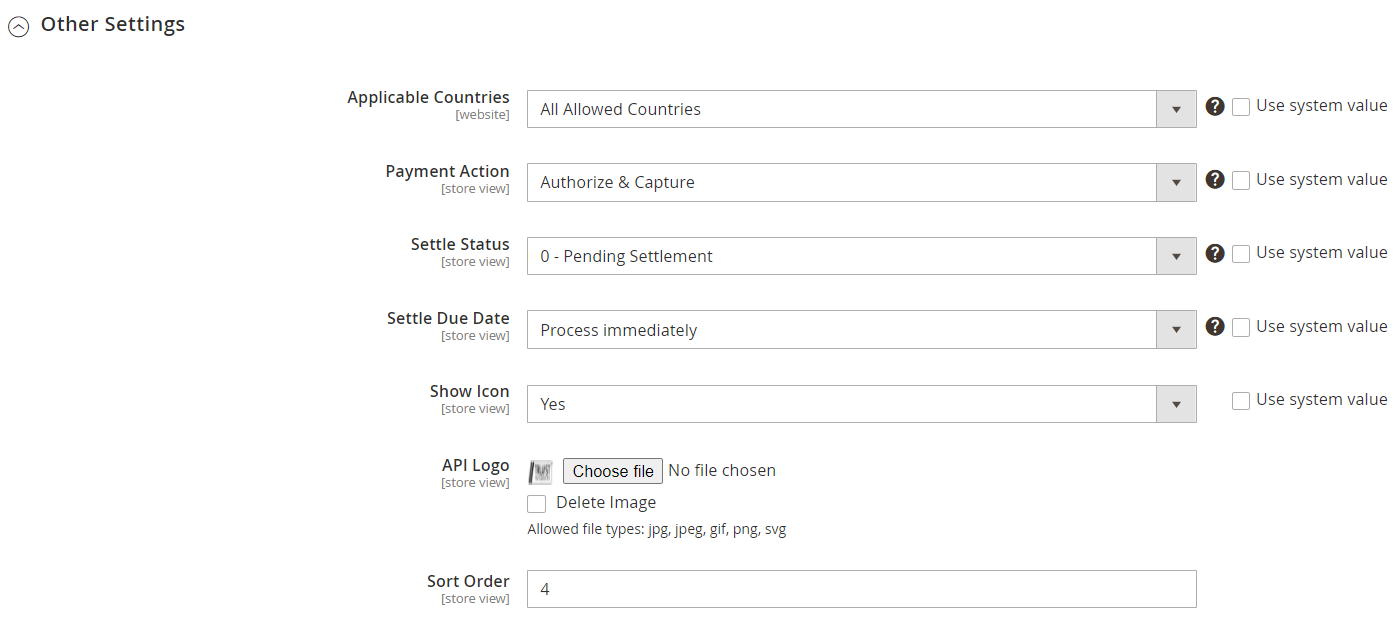Enable Use system value for Show Icon
The height and width of the screenshot is (617, 1397).
point(1241,401)
